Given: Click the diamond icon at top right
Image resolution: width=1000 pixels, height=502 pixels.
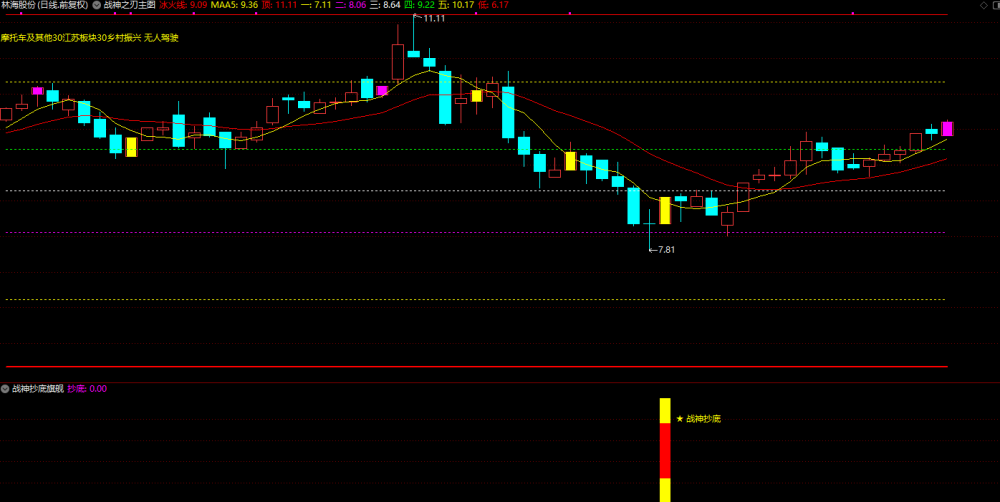Looking at the screenshot, I should pyautogui.click(x=983, y=4).
